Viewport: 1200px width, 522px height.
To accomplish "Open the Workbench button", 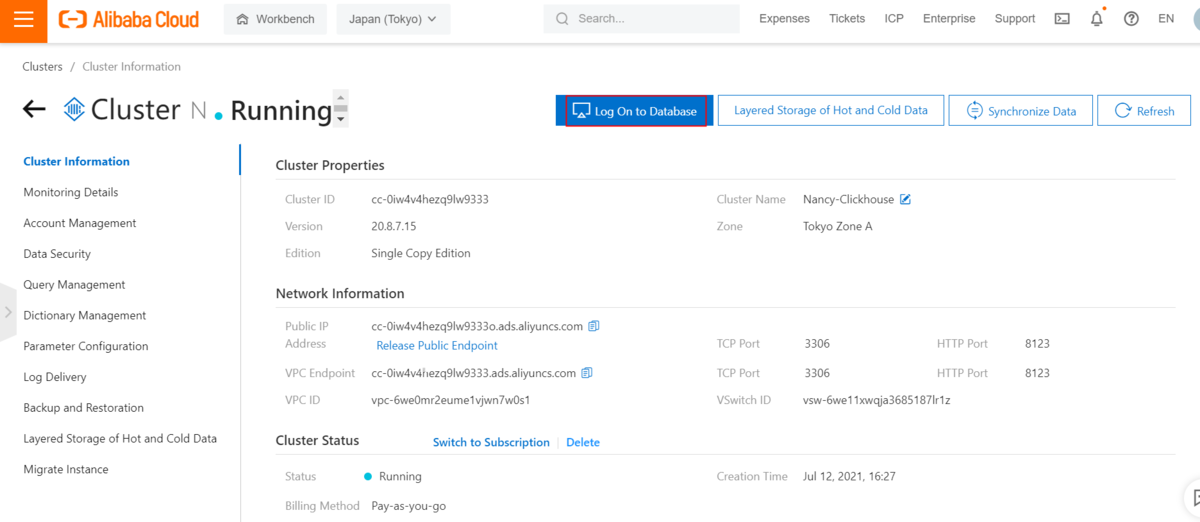I will (275, 19).
